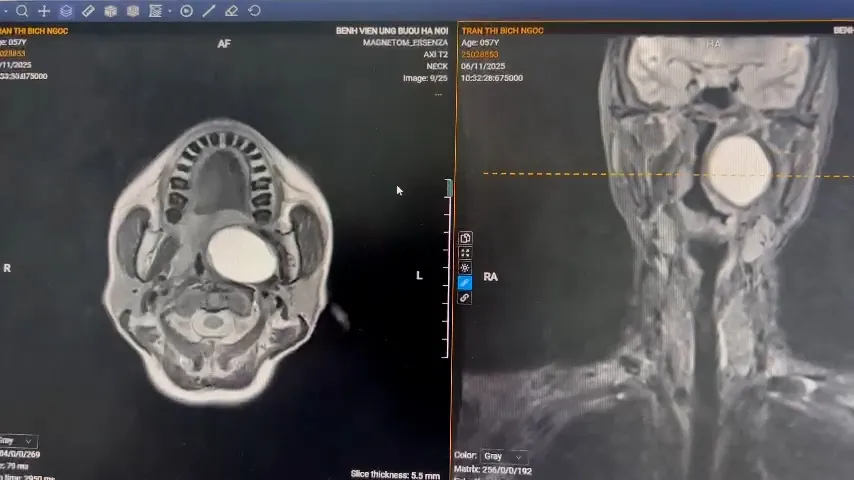Click the copy image viewport button
This screenshot has height=480, width=854.
click(465, 238)
